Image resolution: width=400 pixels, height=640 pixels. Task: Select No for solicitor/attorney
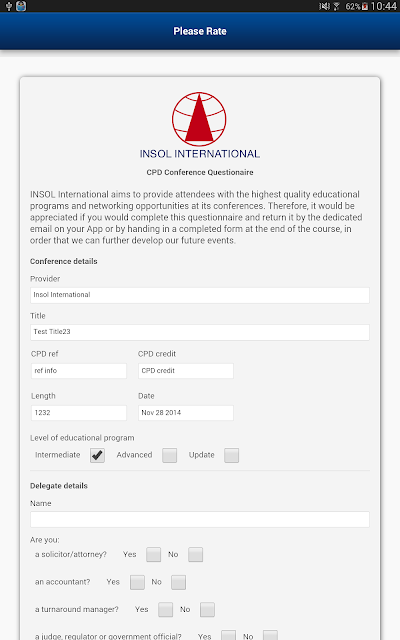tap(196, 554)
